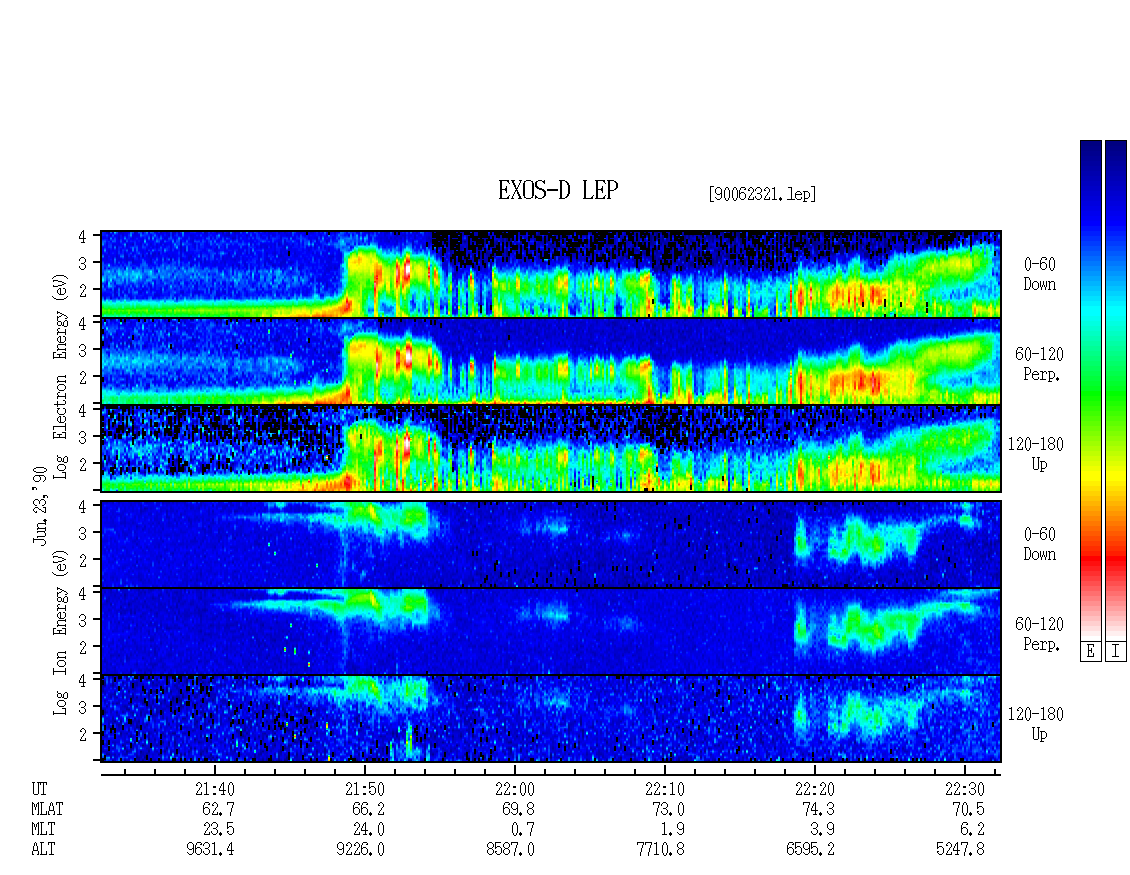Image resolution: width=1130 pixels, height=875 pixels.
Task: Click the 60-120 Perp. label beside electron panels
Action: click(1039, 364)
